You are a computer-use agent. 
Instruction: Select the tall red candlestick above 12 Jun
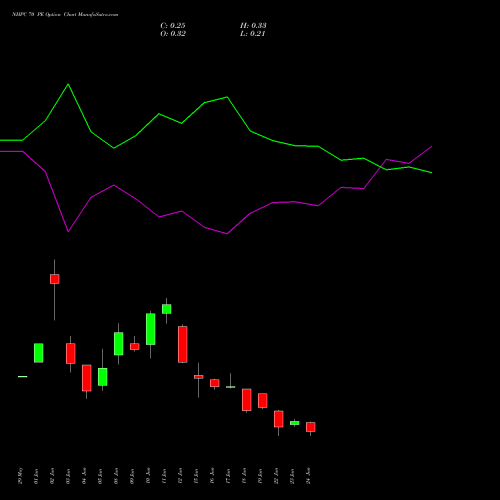point(183,344)
